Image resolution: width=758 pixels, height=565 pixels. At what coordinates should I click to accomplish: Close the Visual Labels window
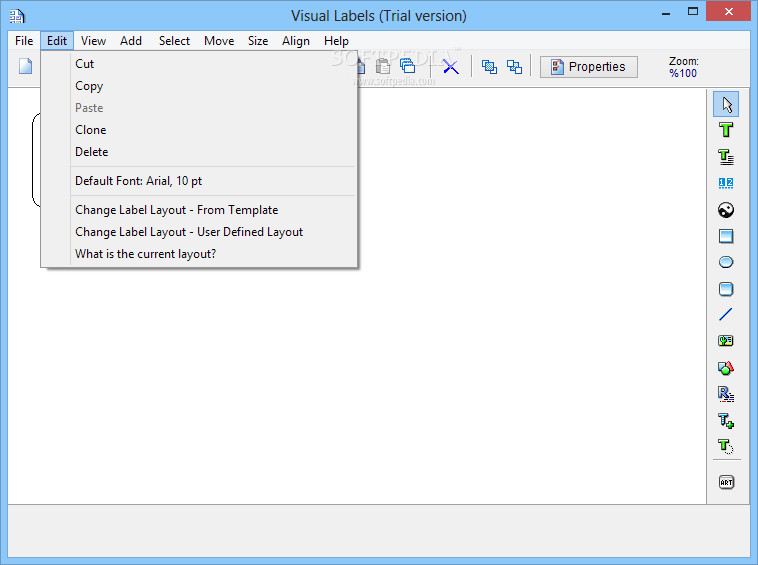pyautogui.click(x=729, y=12)
